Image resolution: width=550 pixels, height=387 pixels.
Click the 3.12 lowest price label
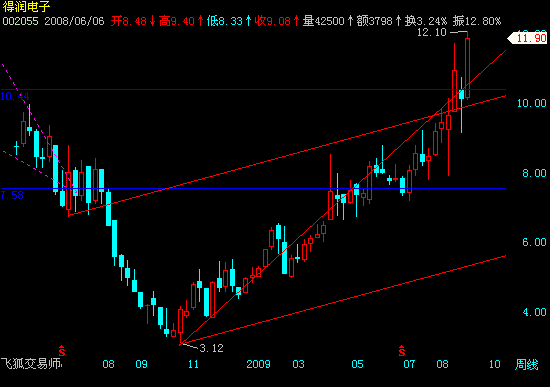pyautogui.click(x=212, y=348)
